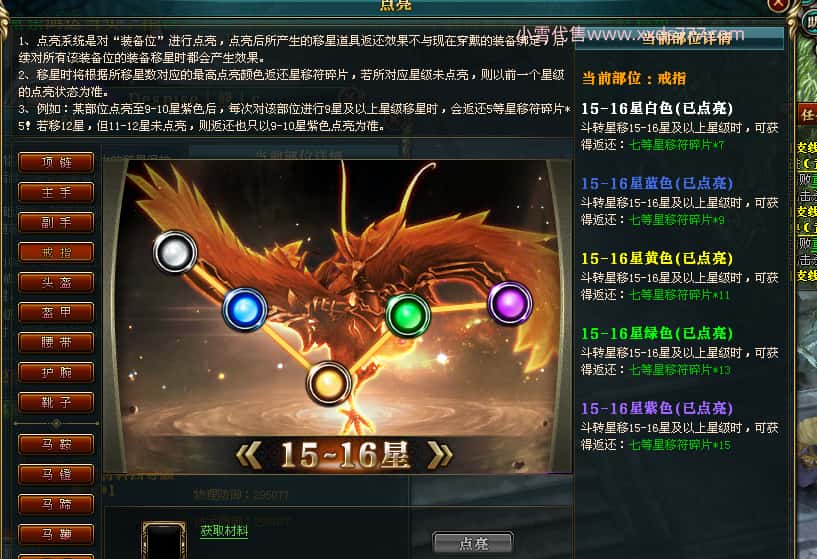Select the 戒指 equipment slot
Viewport: 817px width, 559px height.
click(x=56, y=253)
